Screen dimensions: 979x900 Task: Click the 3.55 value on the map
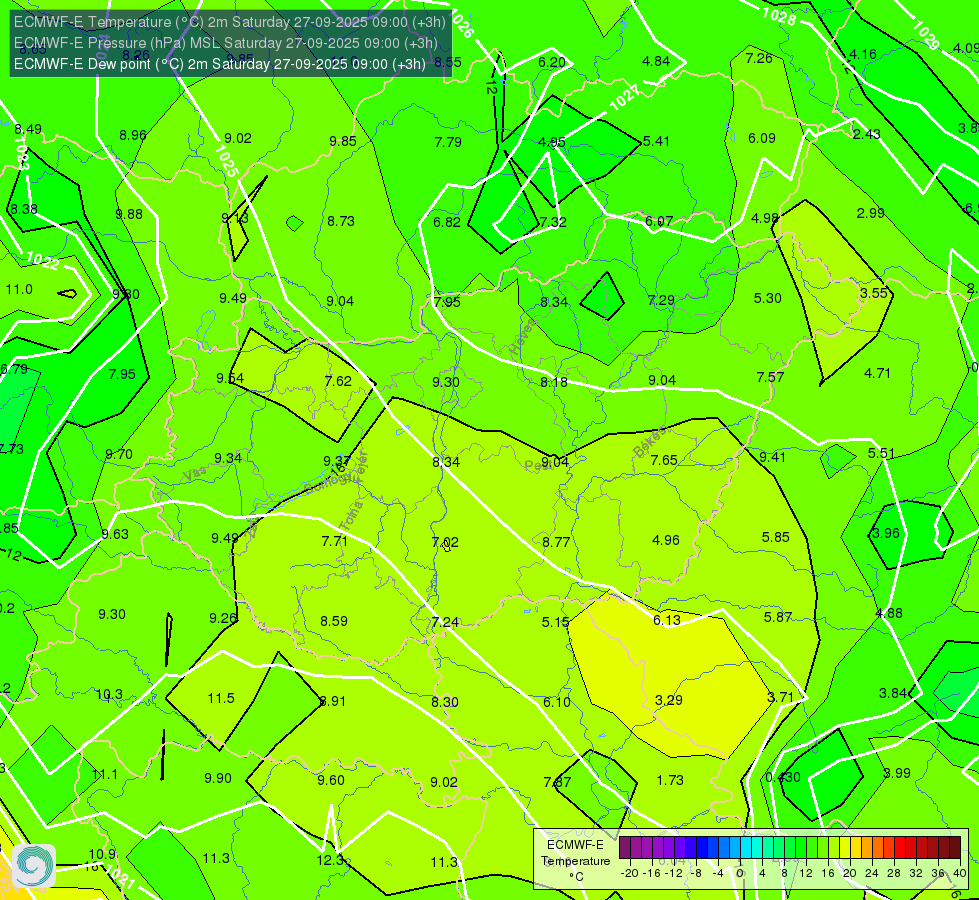[x=874, y=293]
